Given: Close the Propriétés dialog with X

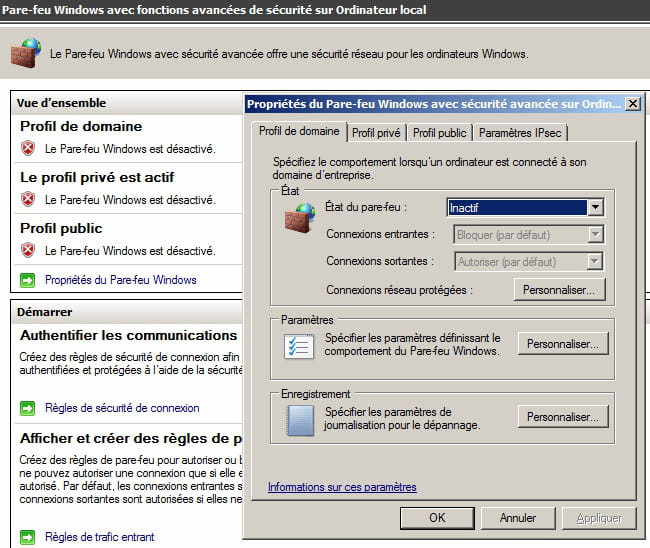Looking at the screenshot, I should pyautogui.click(x=633, y=104).
